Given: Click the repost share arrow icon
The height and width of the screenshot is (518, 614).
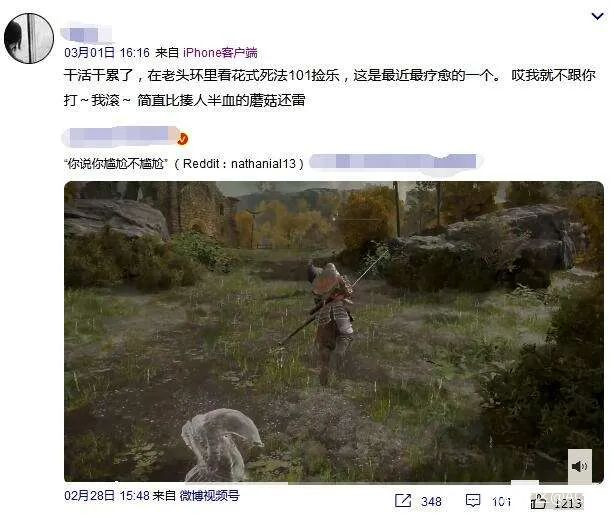Looking at the screenshot, I should point(403,500).
